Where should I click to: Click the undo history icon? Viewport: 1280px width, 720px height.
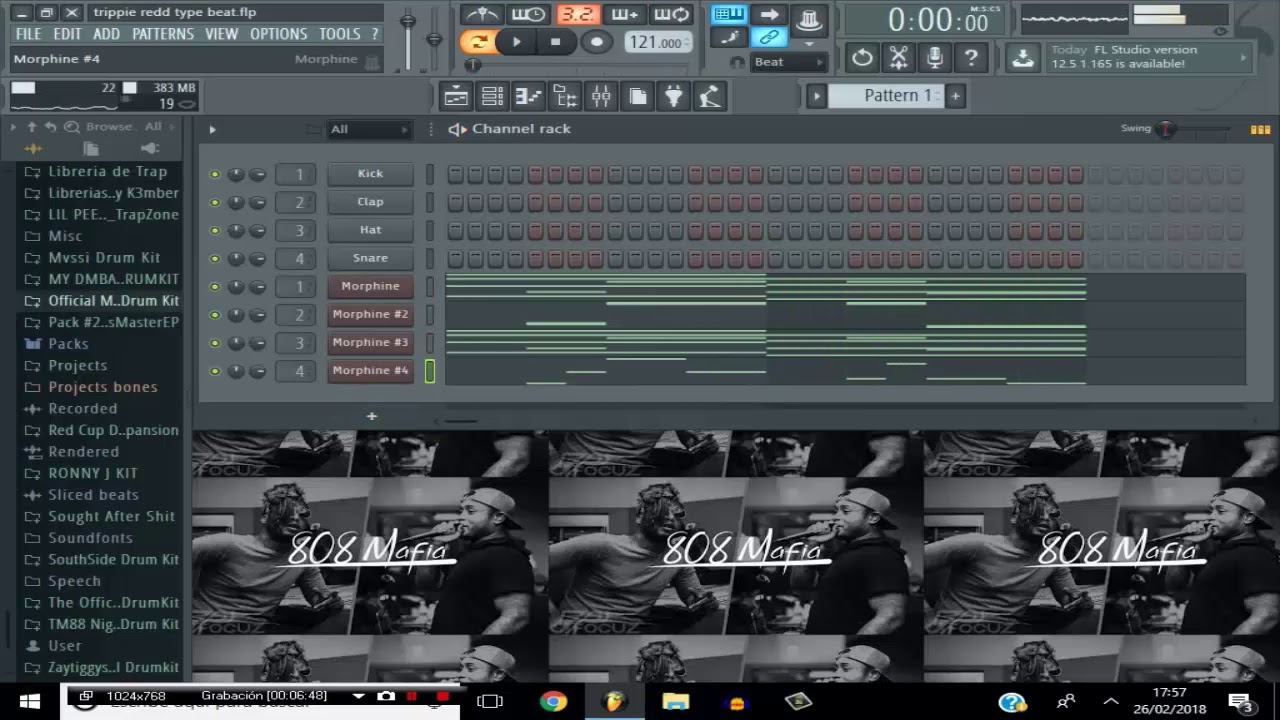tap(862, 58)
